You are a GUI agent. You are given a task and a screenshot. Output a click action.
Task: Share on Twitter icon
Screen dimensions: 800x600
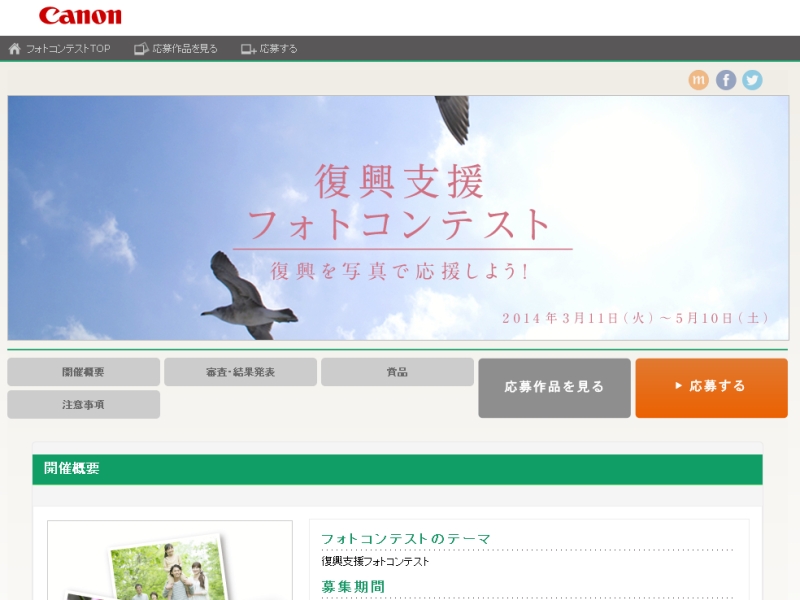752,80
